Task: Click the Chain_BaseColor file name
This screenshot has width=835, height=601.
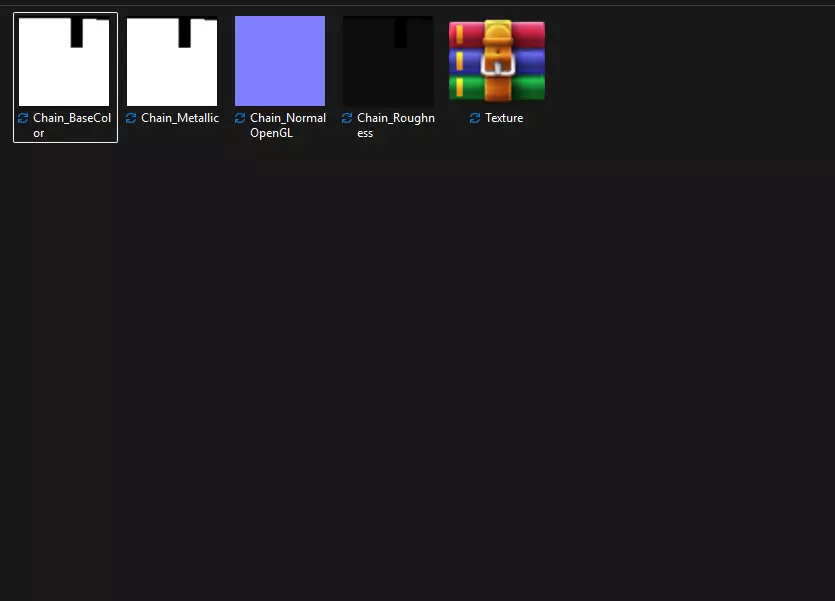Action: point(72,126)
